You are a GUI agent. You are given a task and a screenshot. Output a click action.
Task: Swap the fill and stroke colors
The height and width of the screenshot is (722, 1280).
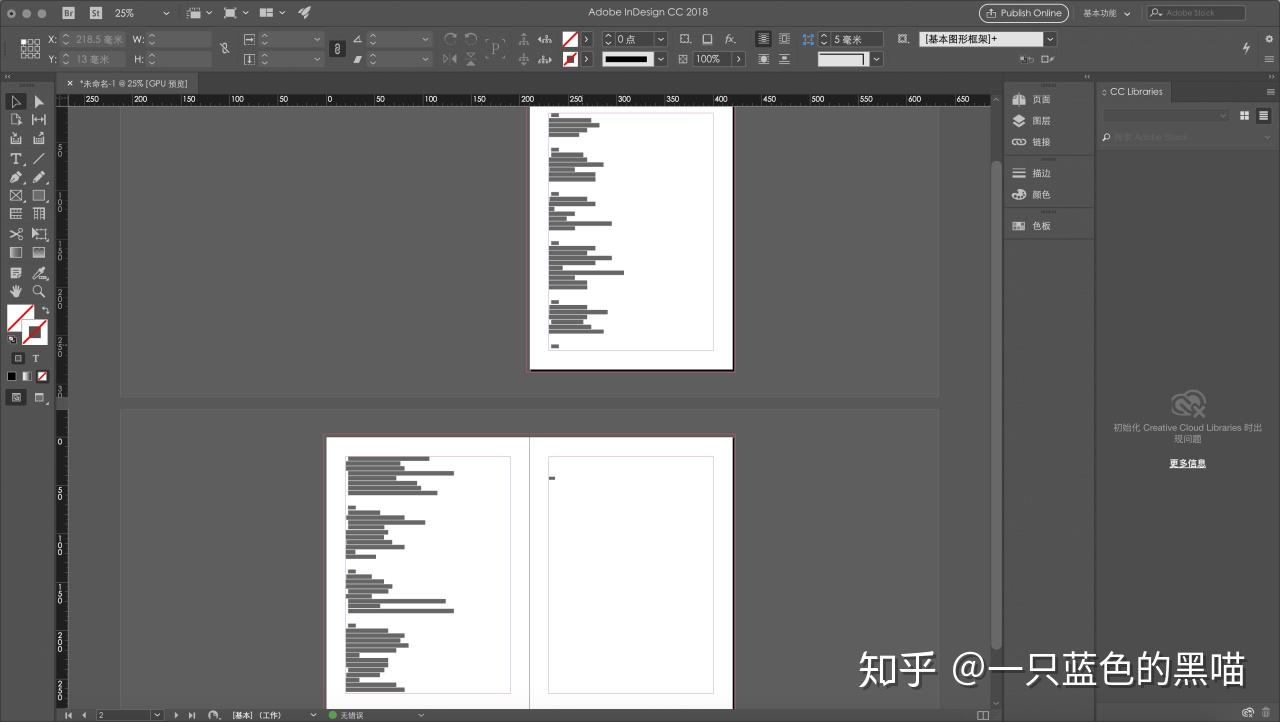(43, 308)
